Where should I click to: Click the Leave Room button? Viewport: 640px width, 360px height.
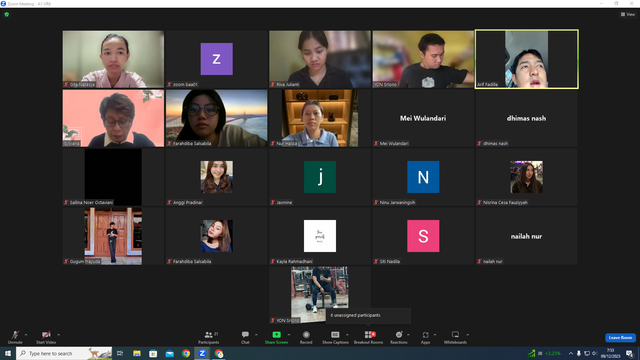(x=620, y=338)
